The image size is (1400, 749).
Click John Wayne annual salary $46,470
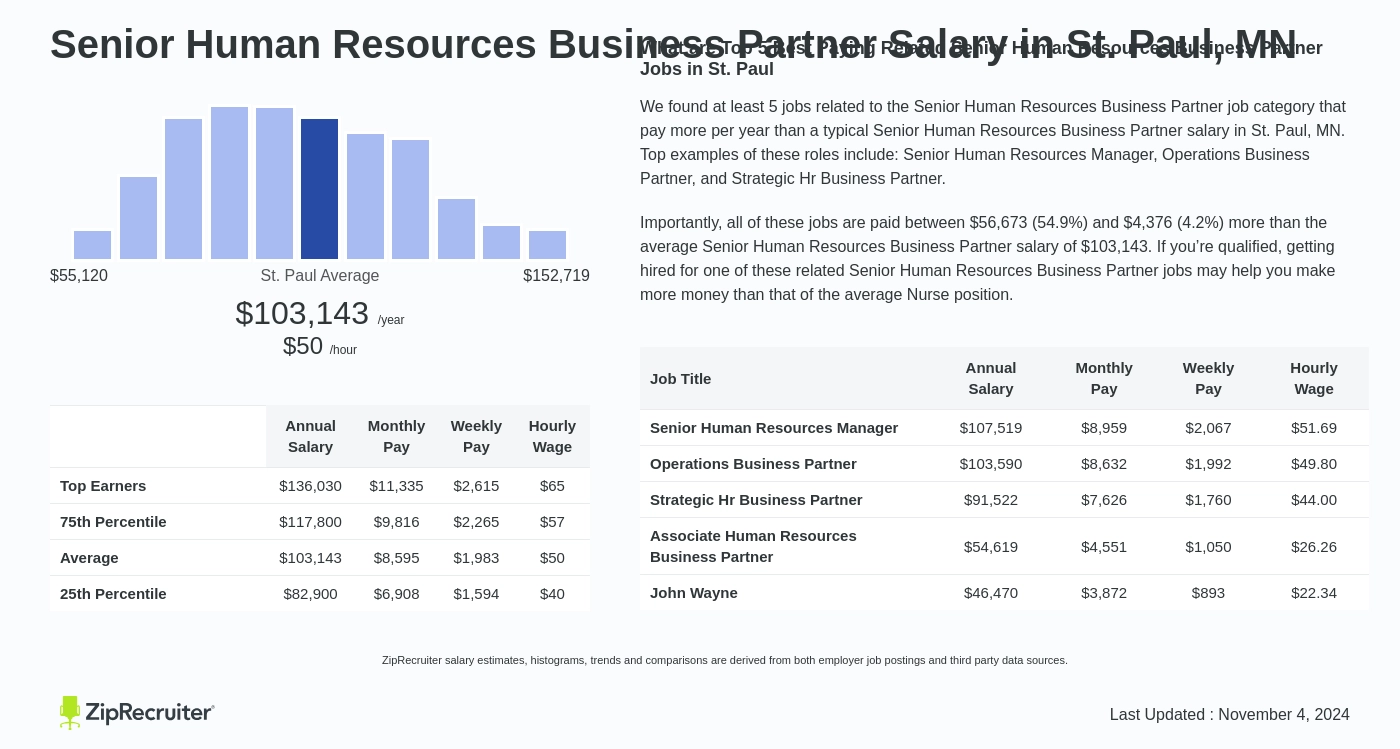tap(991, 593)
